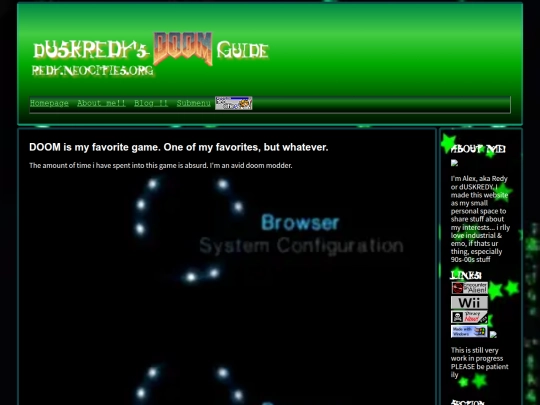
Task: Click the DOOM logo in the header
Action: [183, 49]
